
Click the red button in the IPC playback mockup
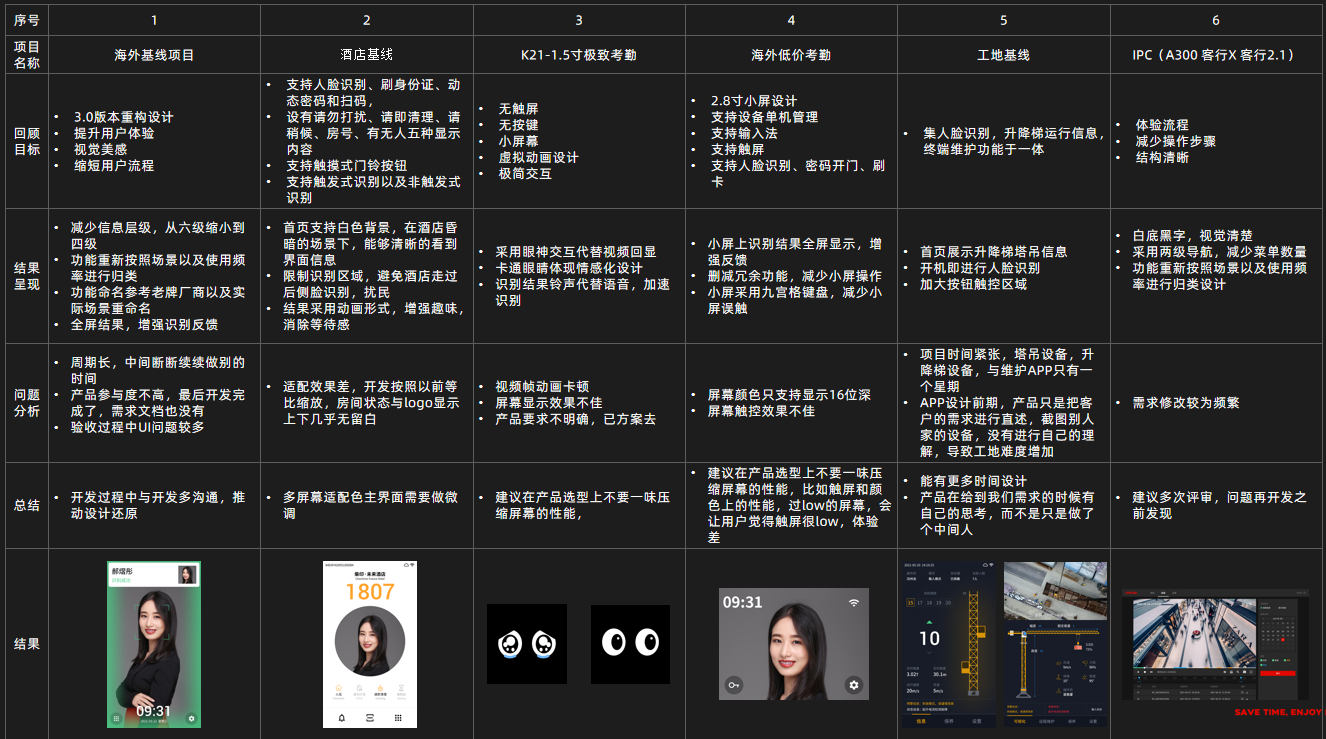(1278, 673)
